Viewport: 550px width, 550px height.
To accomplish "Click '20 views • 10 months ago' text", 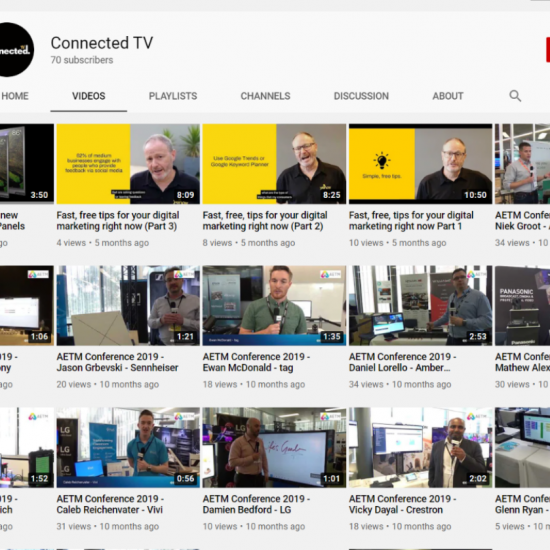I will 108,384.
